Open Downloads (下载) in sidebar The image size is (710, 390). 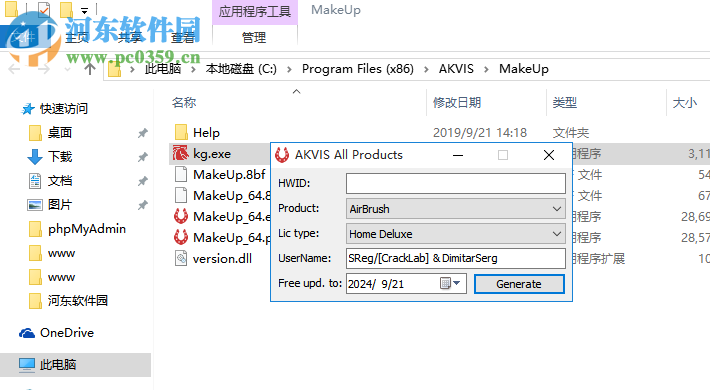(60, 157)
